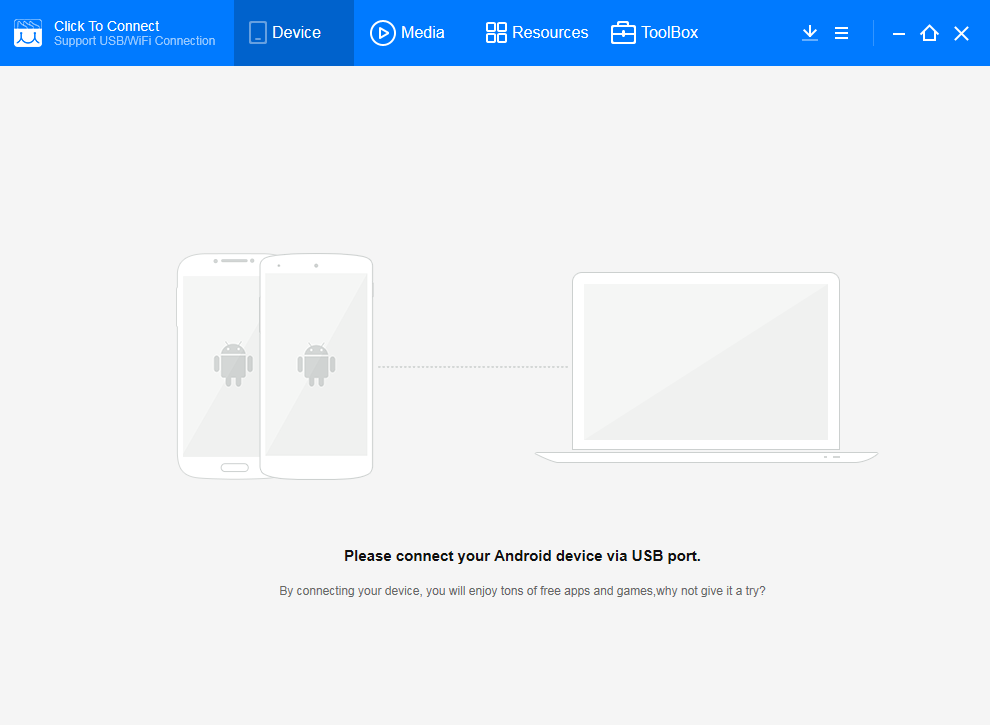Screen dimensions: 990x725
Task: Click 'Please connect your Android device via USB port.'
Action: 522,556
